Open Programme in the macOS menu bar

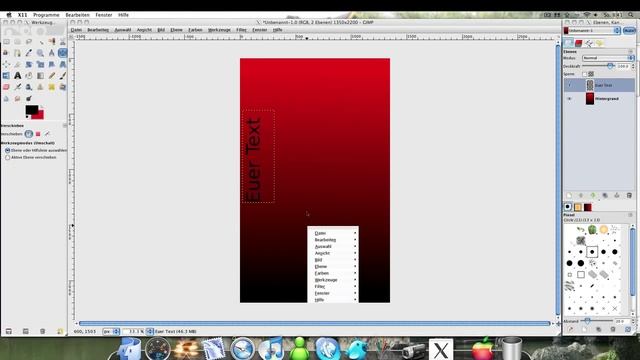(46, 15)
